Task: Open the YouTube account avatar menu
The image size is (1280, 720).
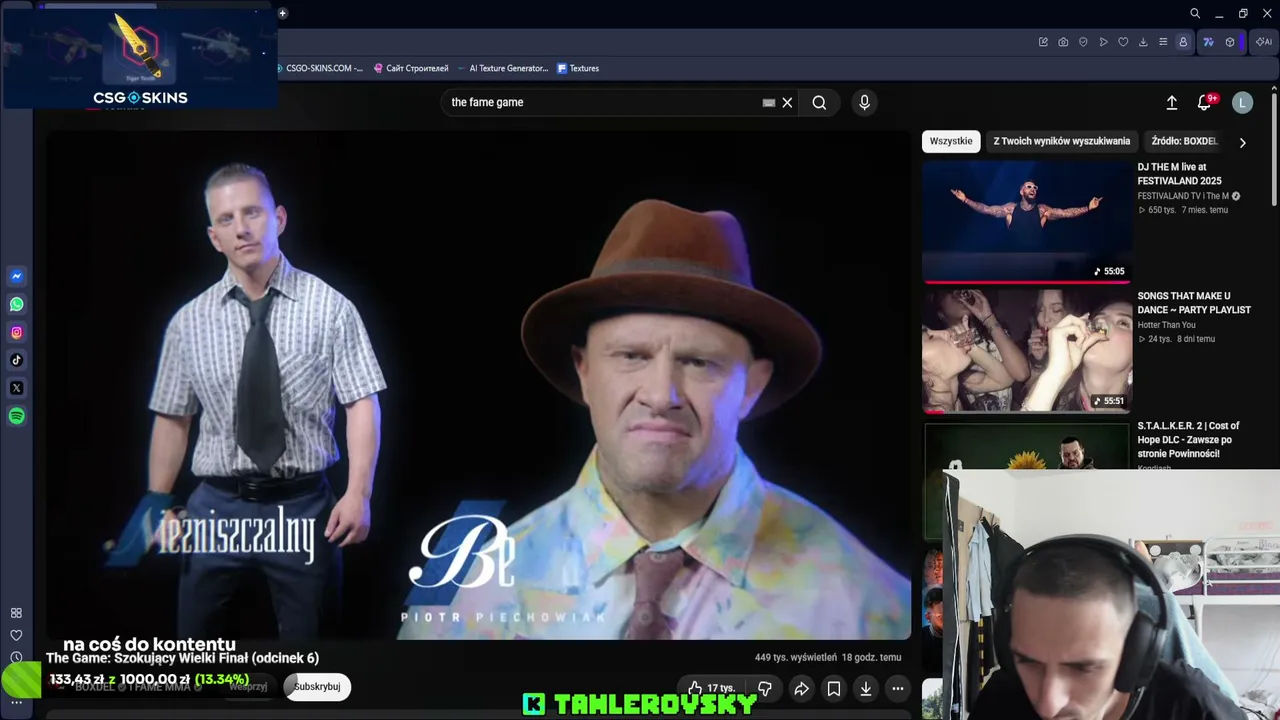Action: [x=1243, y=102]
